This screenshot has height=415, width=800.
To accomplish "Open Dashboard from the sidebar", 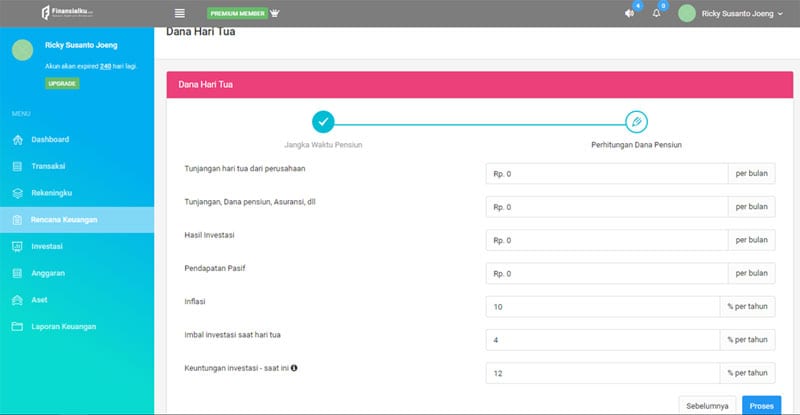I will pyautogui.click(x=50, y=139).
